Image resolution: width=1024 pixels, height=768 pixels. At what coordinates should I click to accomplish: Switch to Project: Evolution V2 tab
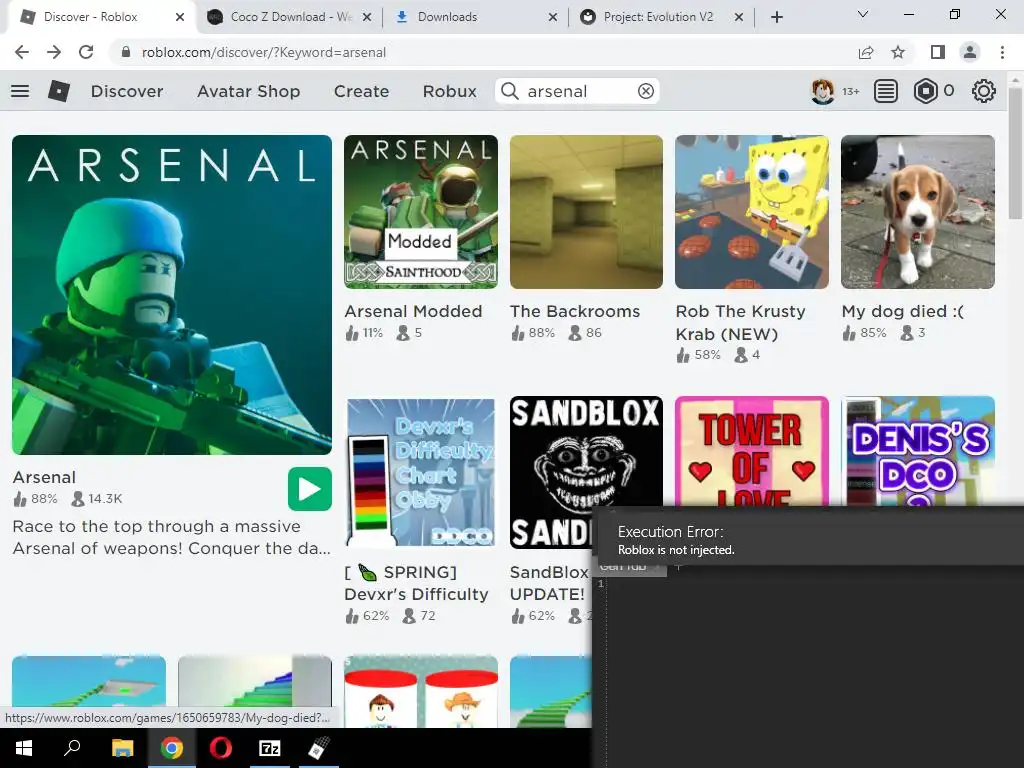tap(658, 17)
